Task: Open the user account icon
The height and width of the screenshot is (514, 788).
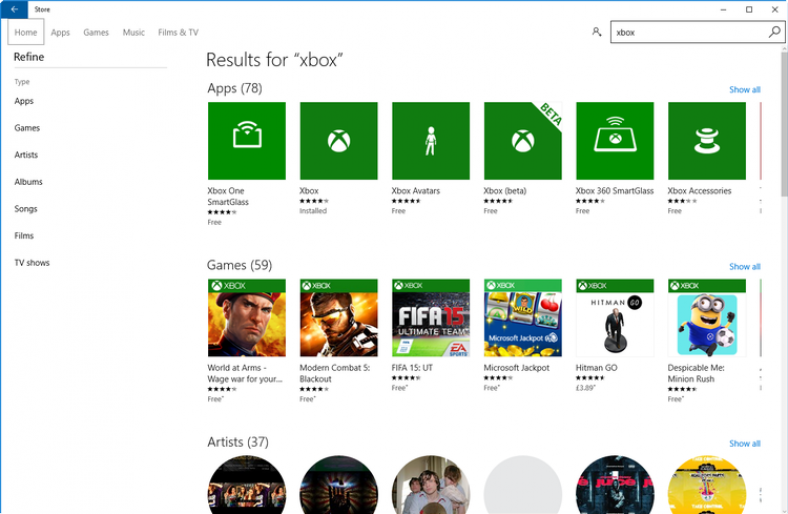Action: [x=597, y=32]
